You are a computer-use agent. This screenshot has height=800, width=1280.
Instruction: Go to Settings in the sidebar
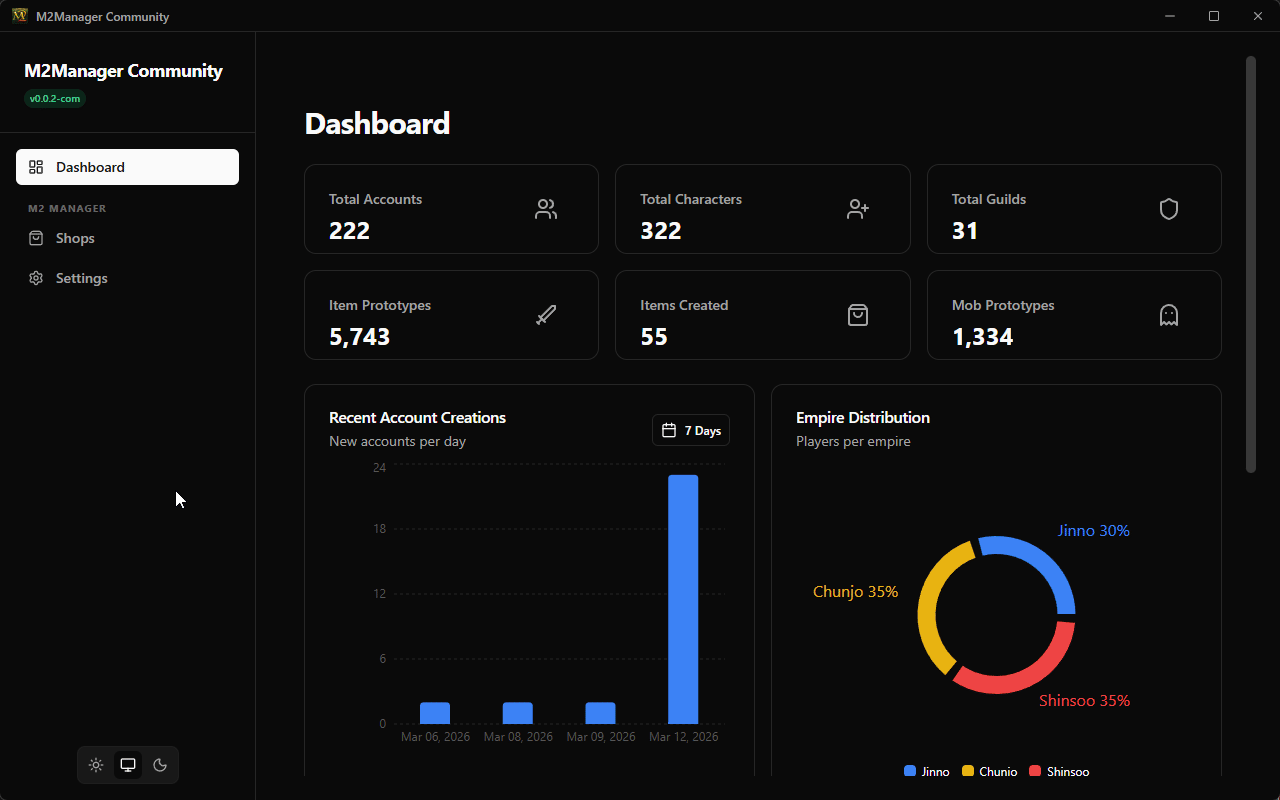(81, 278)
